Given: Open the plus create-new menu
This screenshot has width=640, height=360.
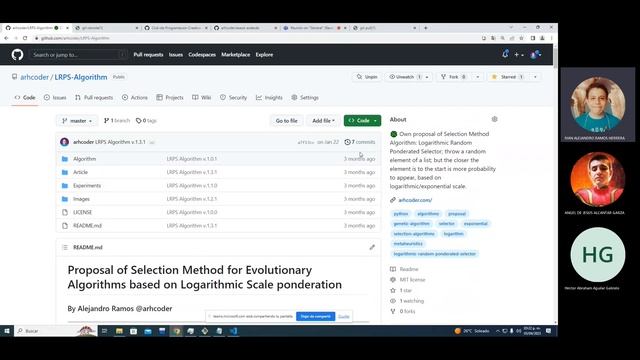Looking at the screenshot, I should (519, 55).
